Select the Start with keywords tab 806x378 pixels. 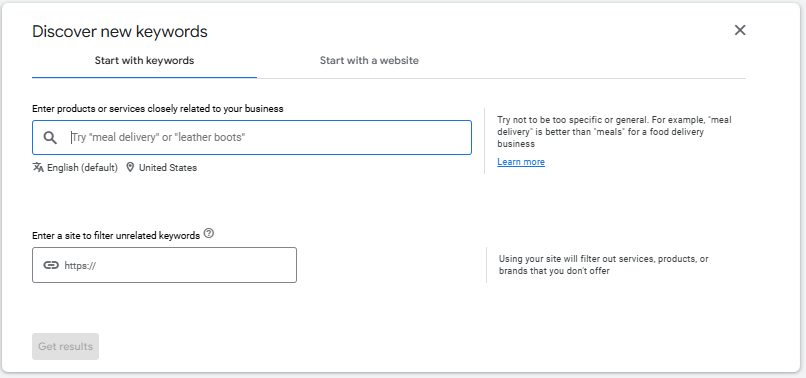tap(144, 61)
